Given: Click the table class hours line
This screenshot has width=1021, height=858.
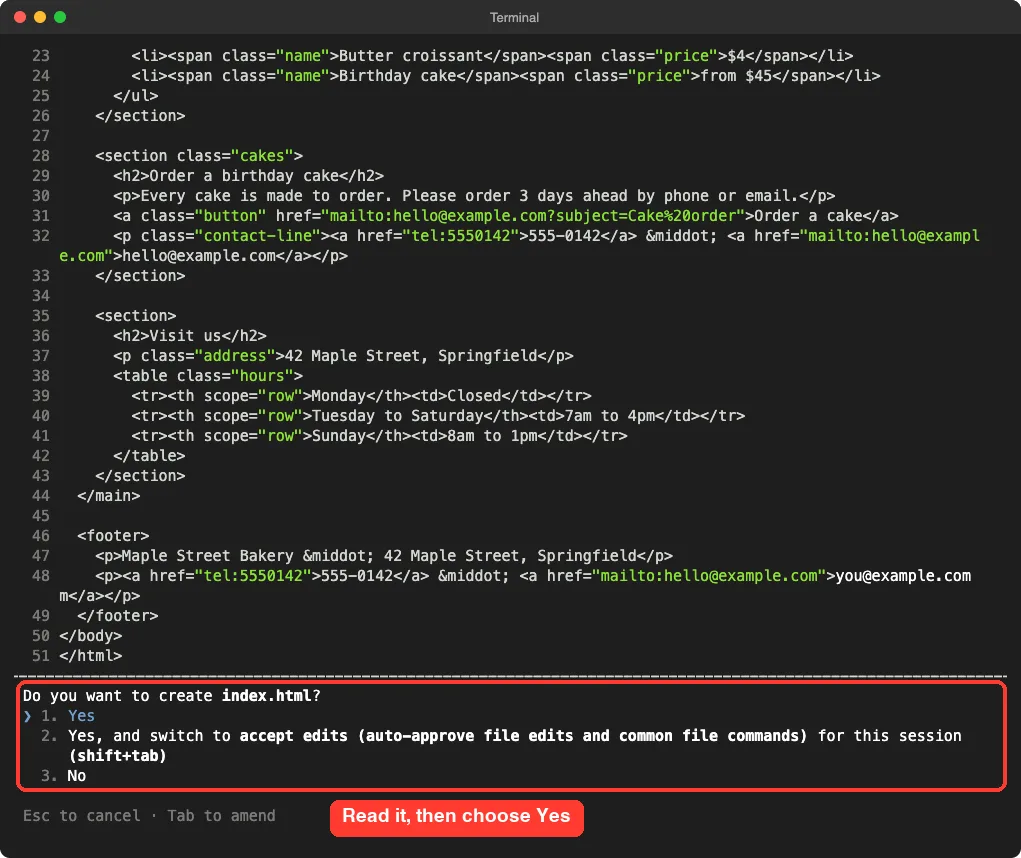Looking at the screenshot, I should pos(208,376).
